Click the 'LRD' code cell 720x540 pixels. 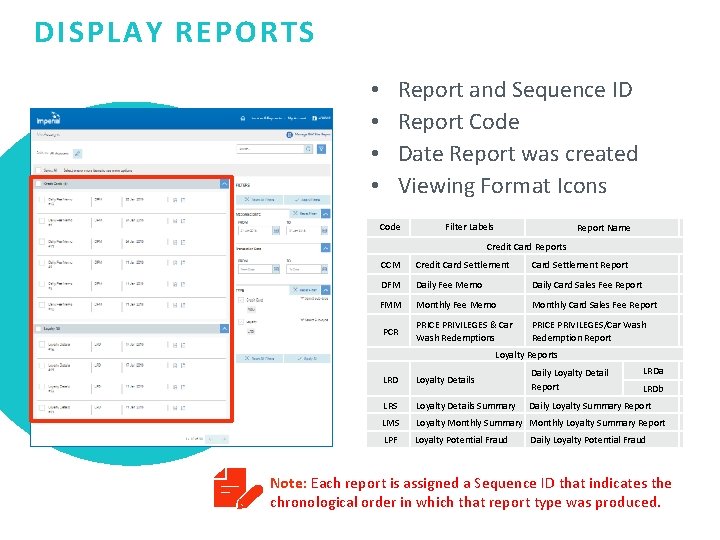390,380
